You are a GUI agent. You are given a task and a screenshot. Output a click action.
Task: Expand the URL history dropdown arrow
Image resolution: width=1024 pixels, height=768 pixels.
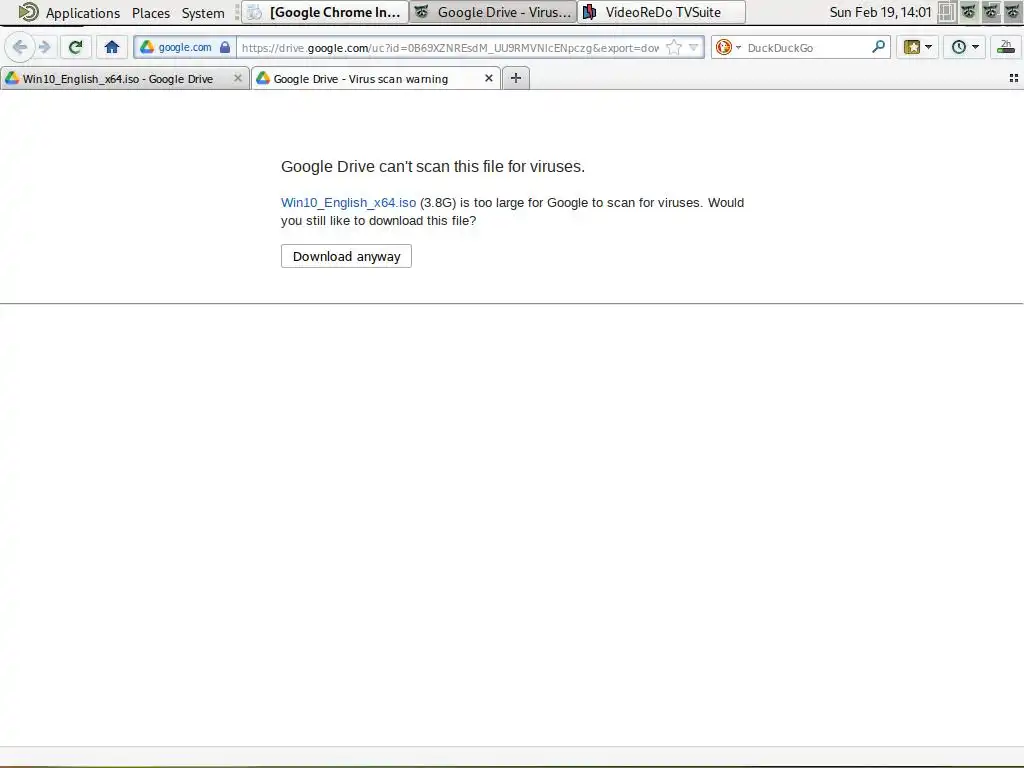coord(694,47)
